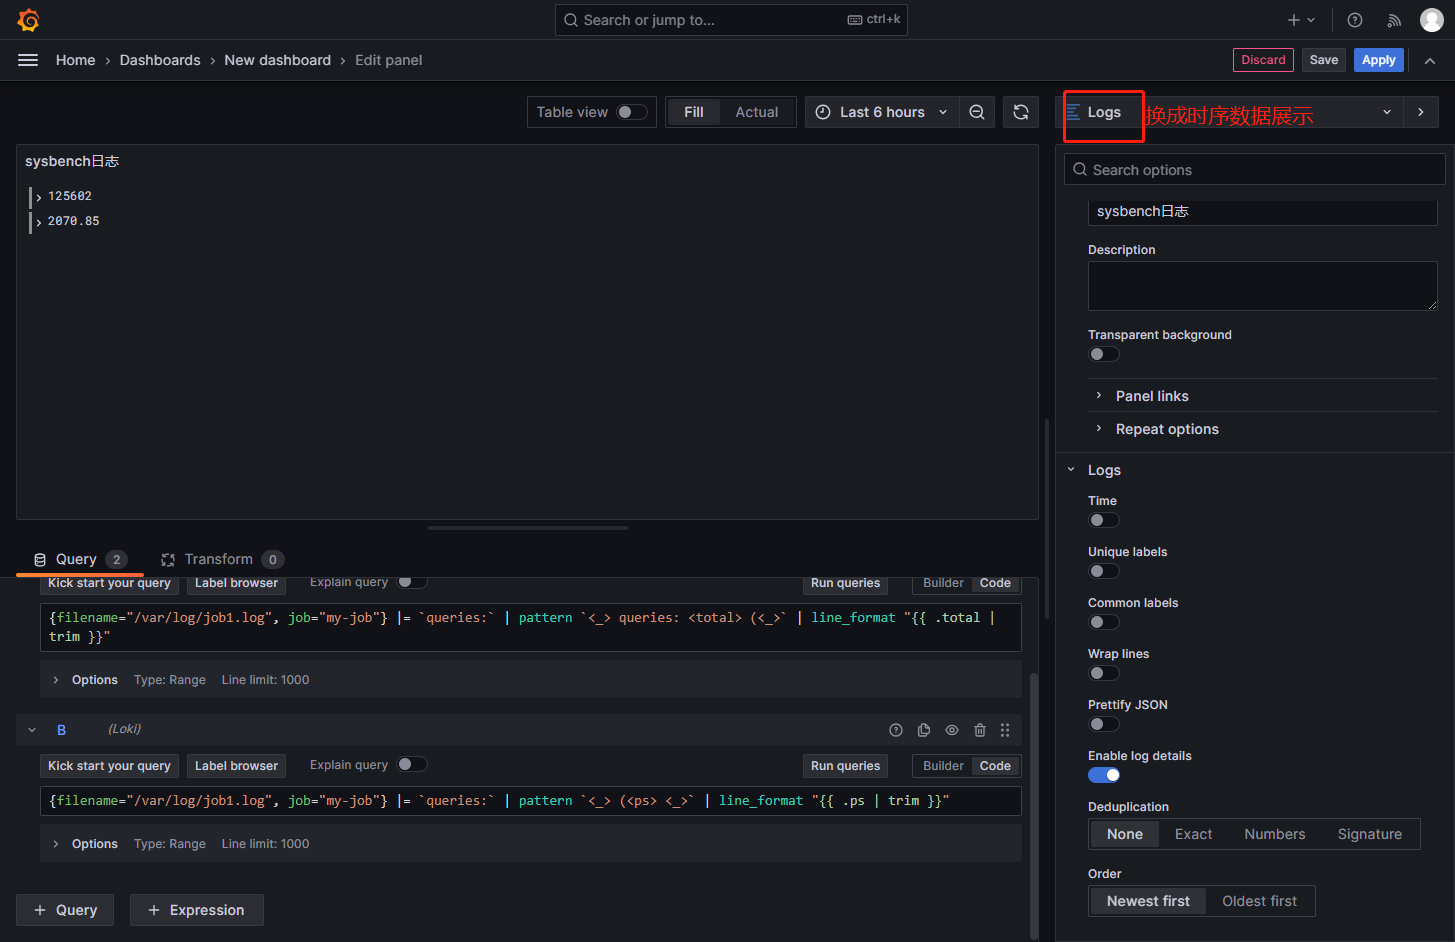
Task: Toggle Table view switch
Action: [x=631, y=112]
